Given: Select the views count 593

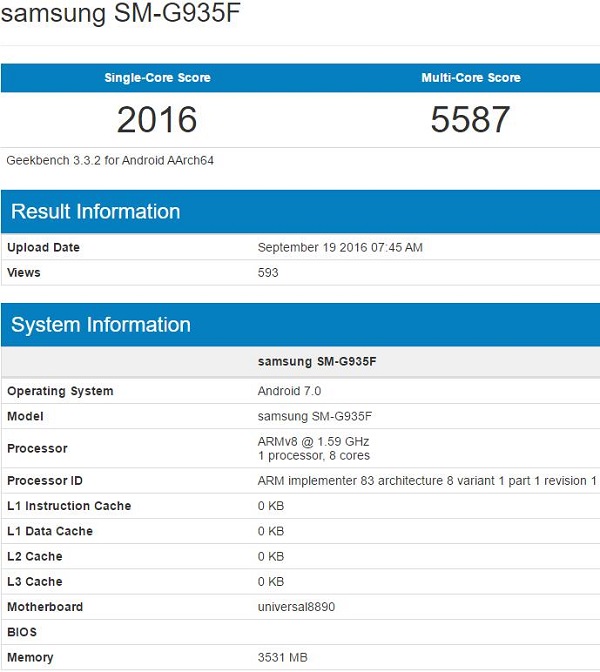Looking at the screenshot, I should point(268,273).
